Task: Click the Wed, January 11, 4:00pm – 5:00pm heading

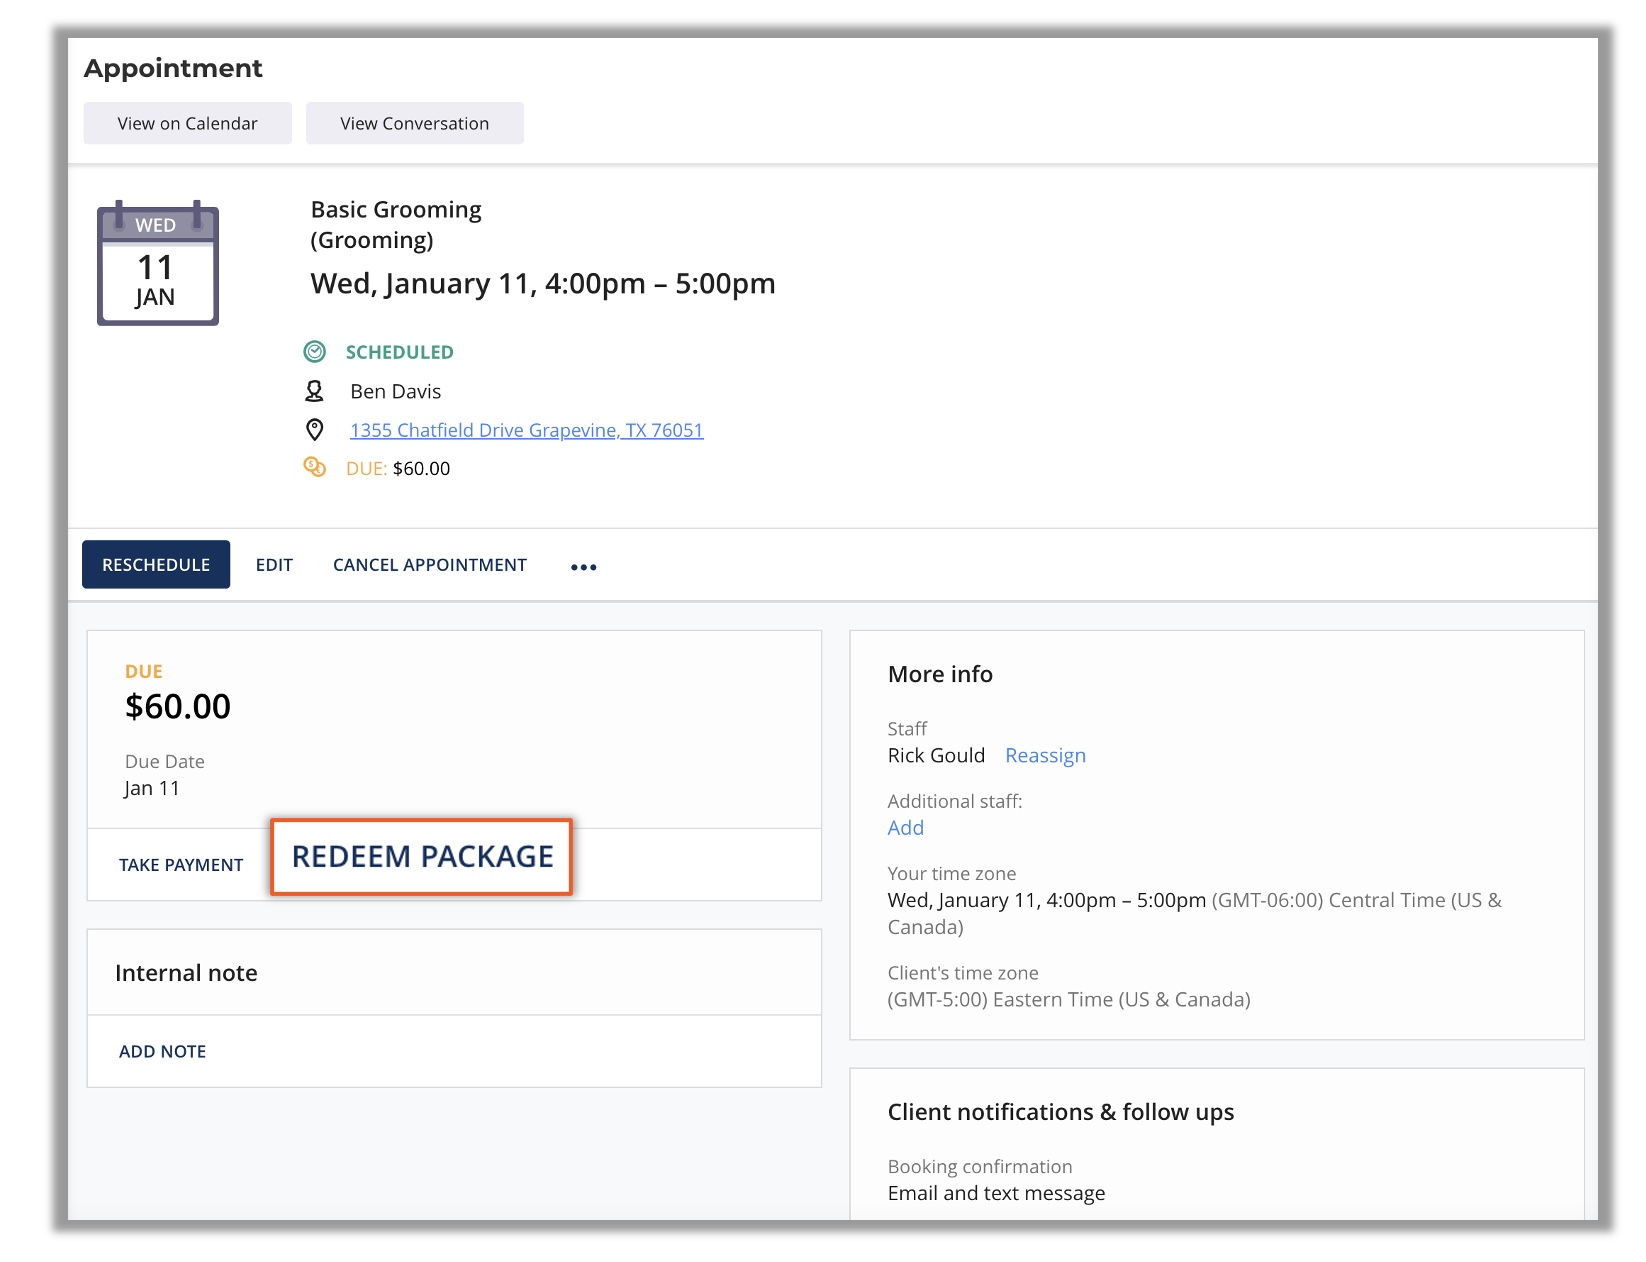Action: (x=543, y=284)
